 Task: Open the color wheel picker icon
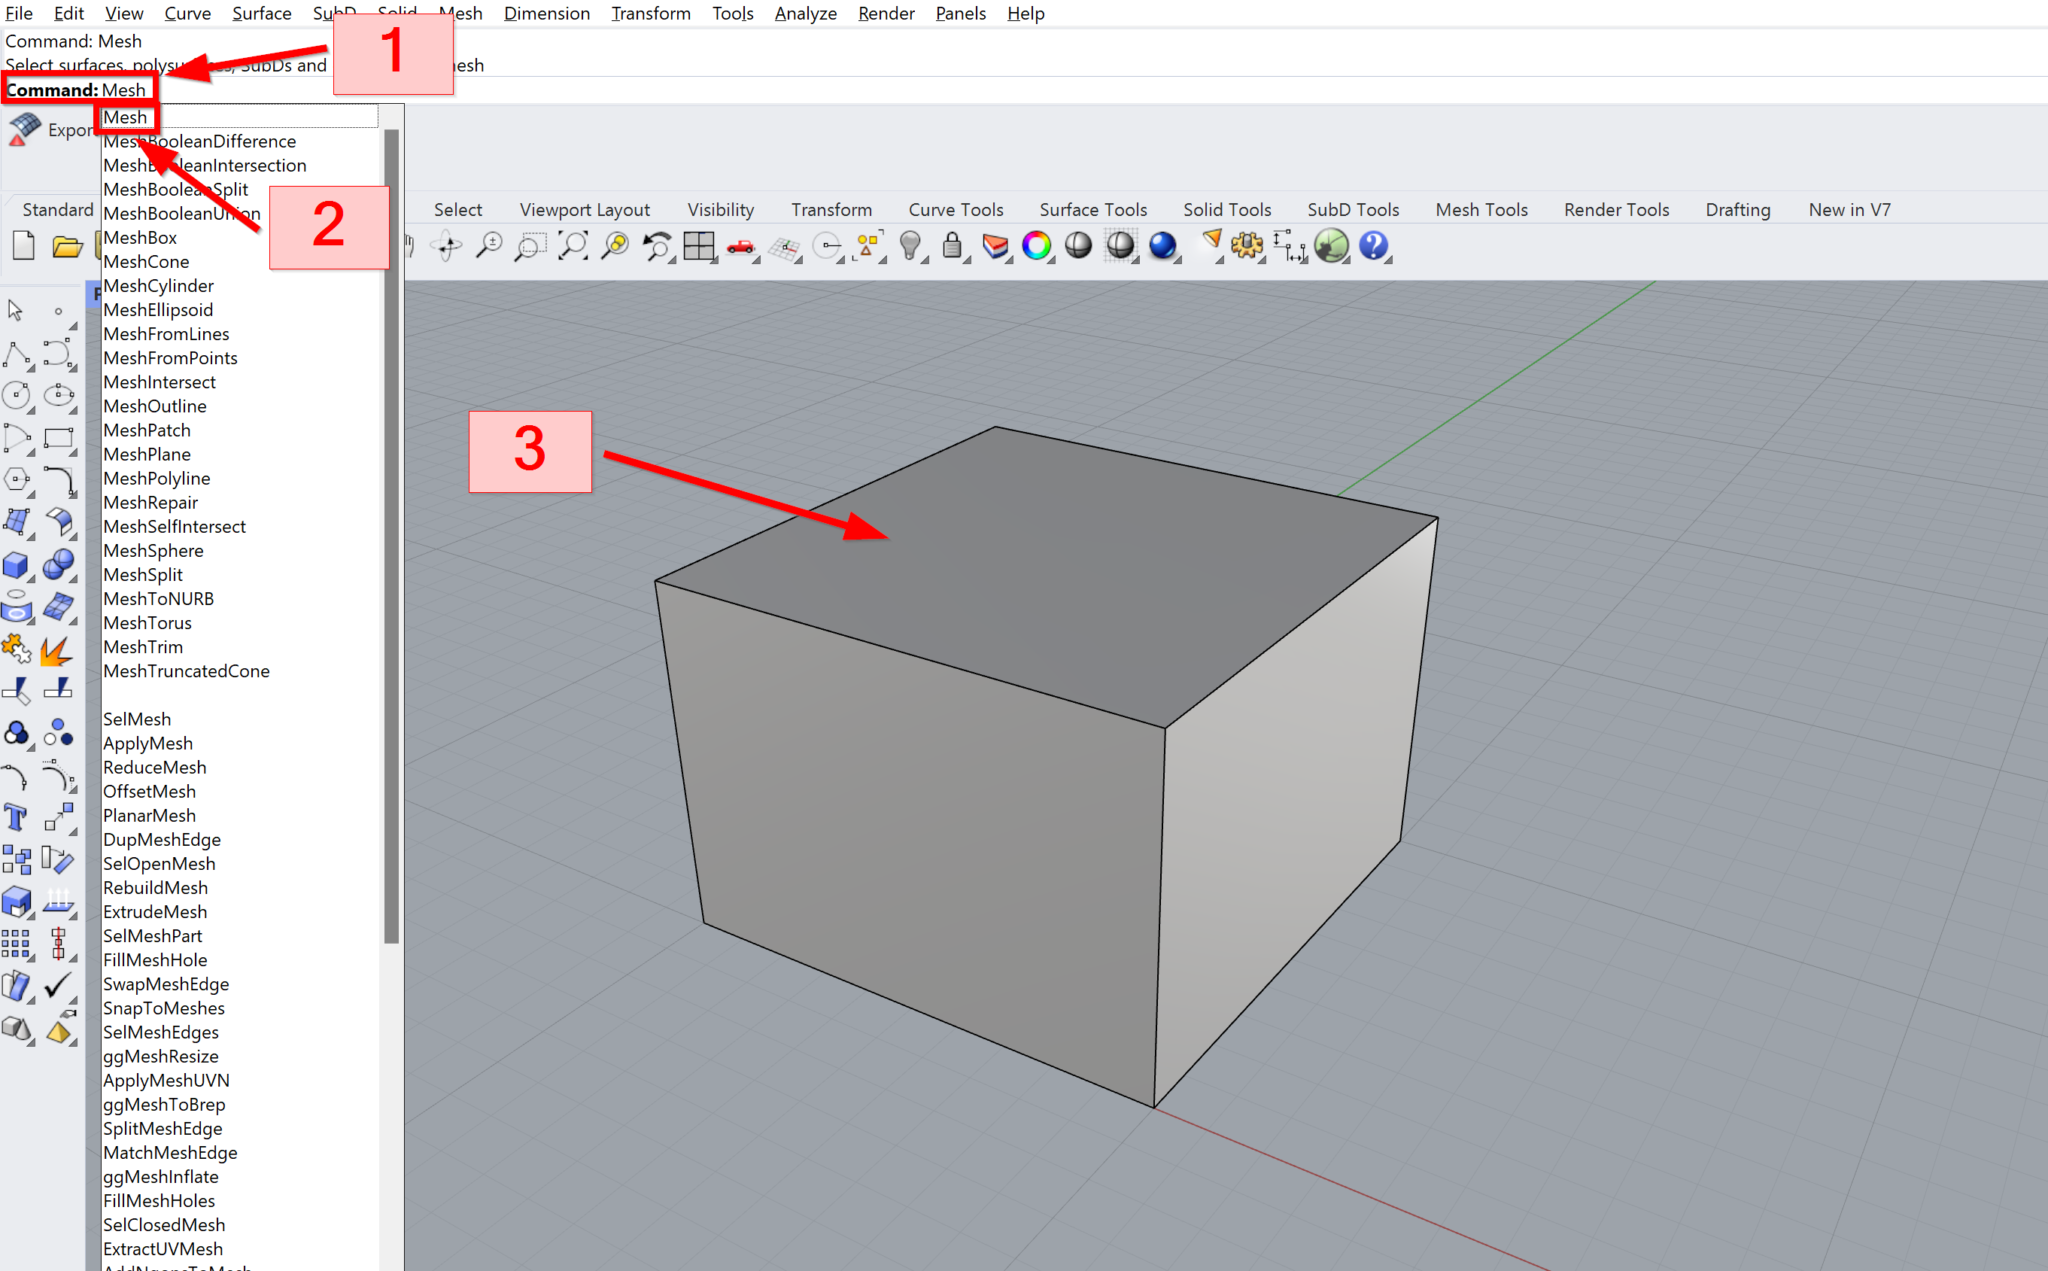(1037, 247)
